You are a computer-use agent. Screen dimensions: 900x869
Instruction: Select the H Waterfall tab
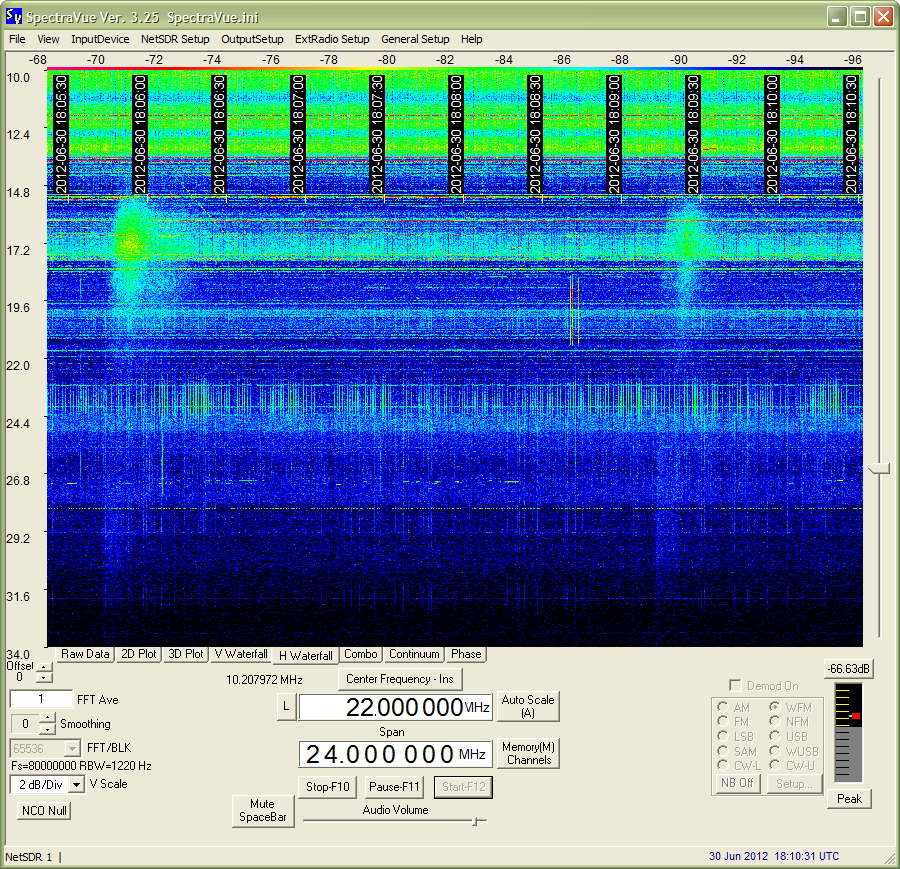pyautogui.click(x=305, y=655)
